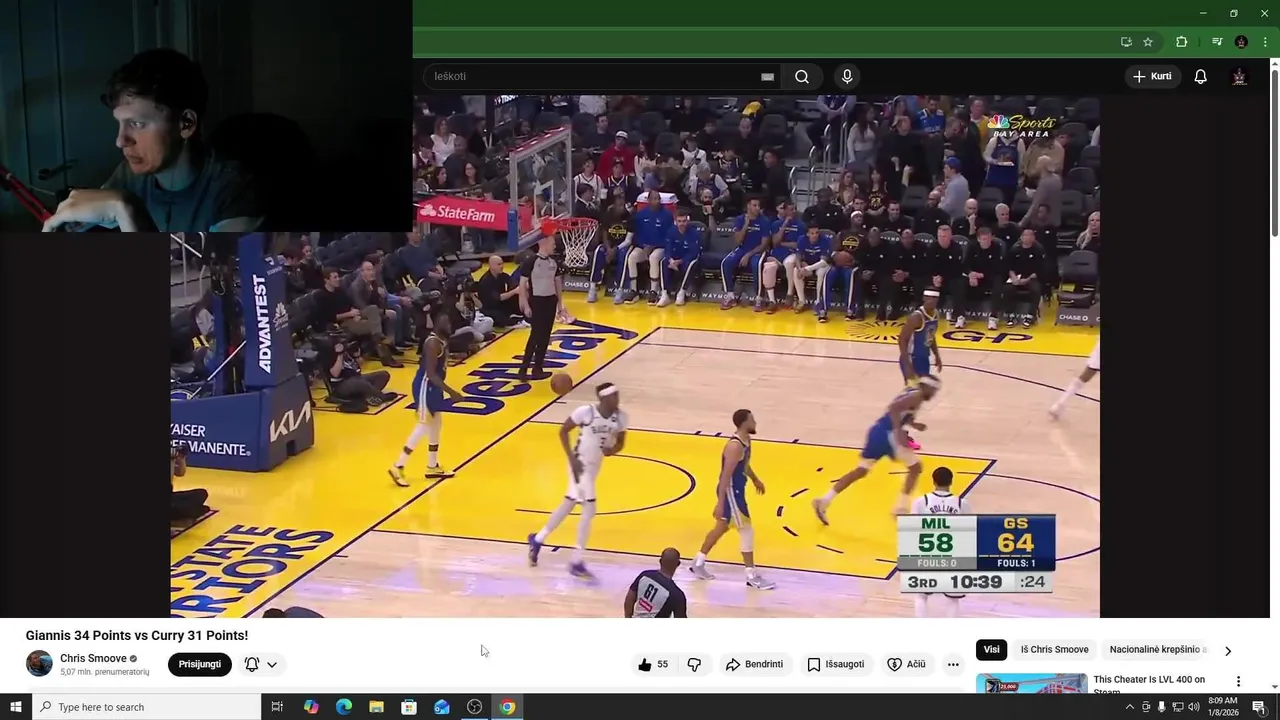Open This Cheater Is LVL 400 thumbnail
This screenshot has width=1280, height=720.
click(1032, 684)
